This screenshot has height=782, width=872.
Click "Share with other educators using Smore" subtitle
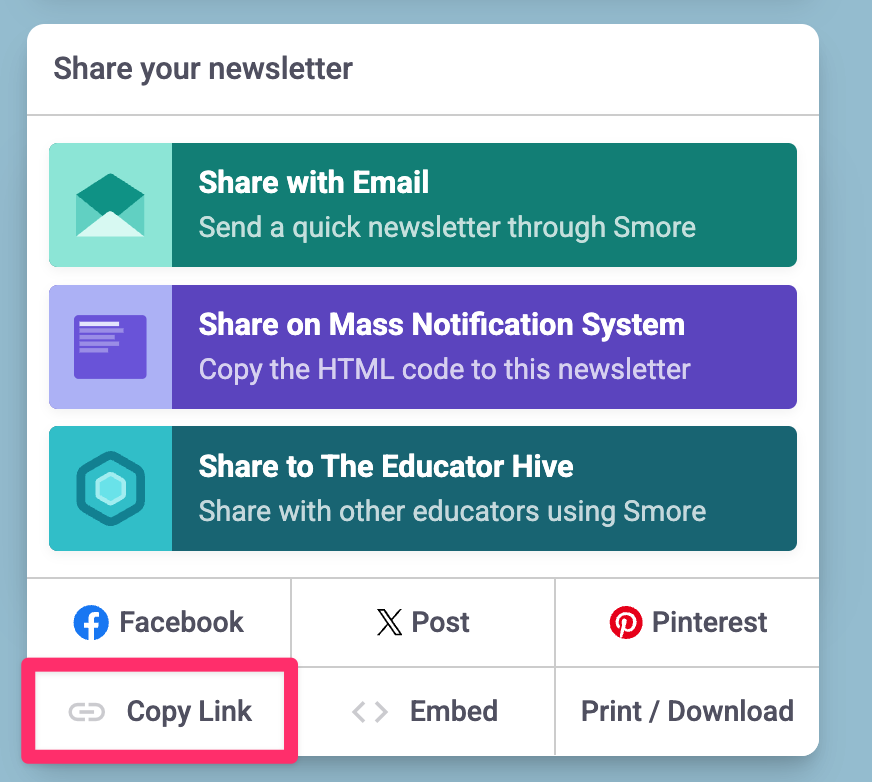452,511
